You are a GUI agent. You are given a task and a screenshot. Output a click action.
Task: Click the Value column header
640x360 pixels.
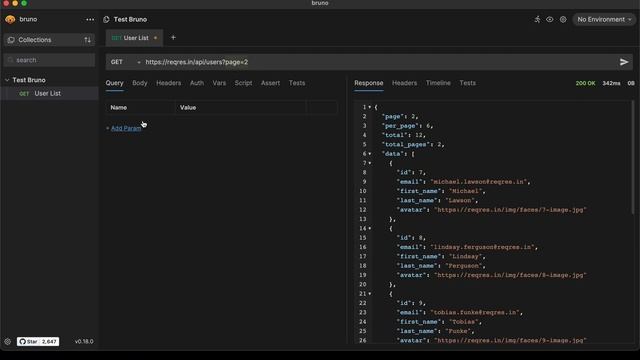[188, 108]
